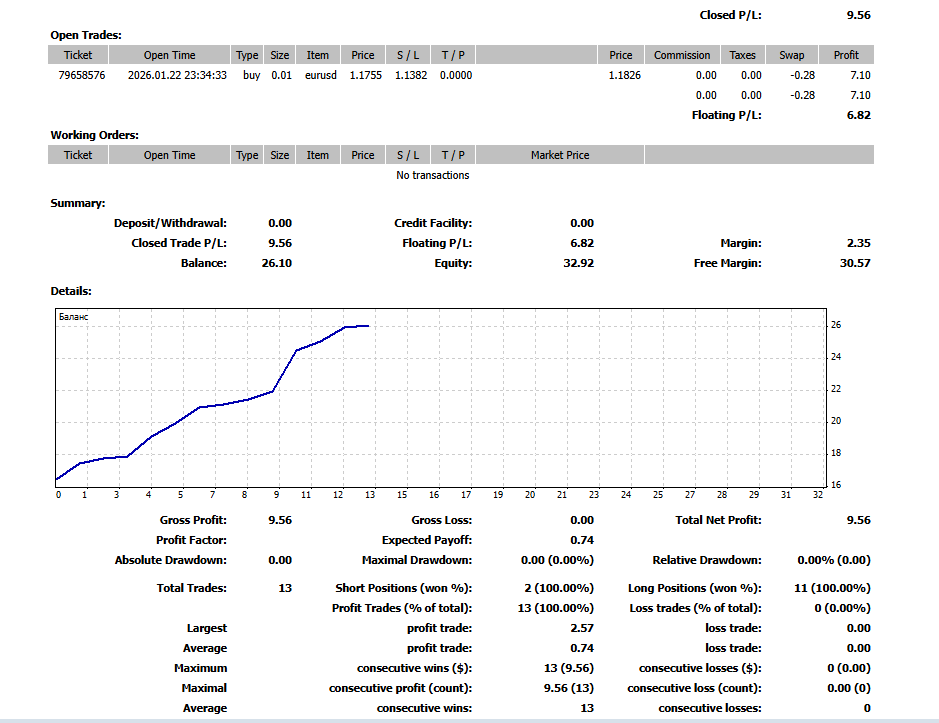Select Profit Trades value 13 (100.00%)

pos(556,608)
